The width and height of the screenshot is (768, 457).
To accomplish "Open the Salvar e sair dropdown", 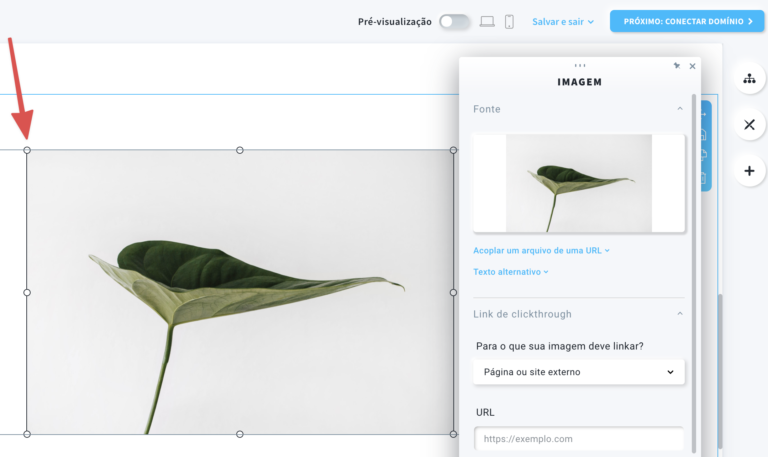I will click(563, 21).
